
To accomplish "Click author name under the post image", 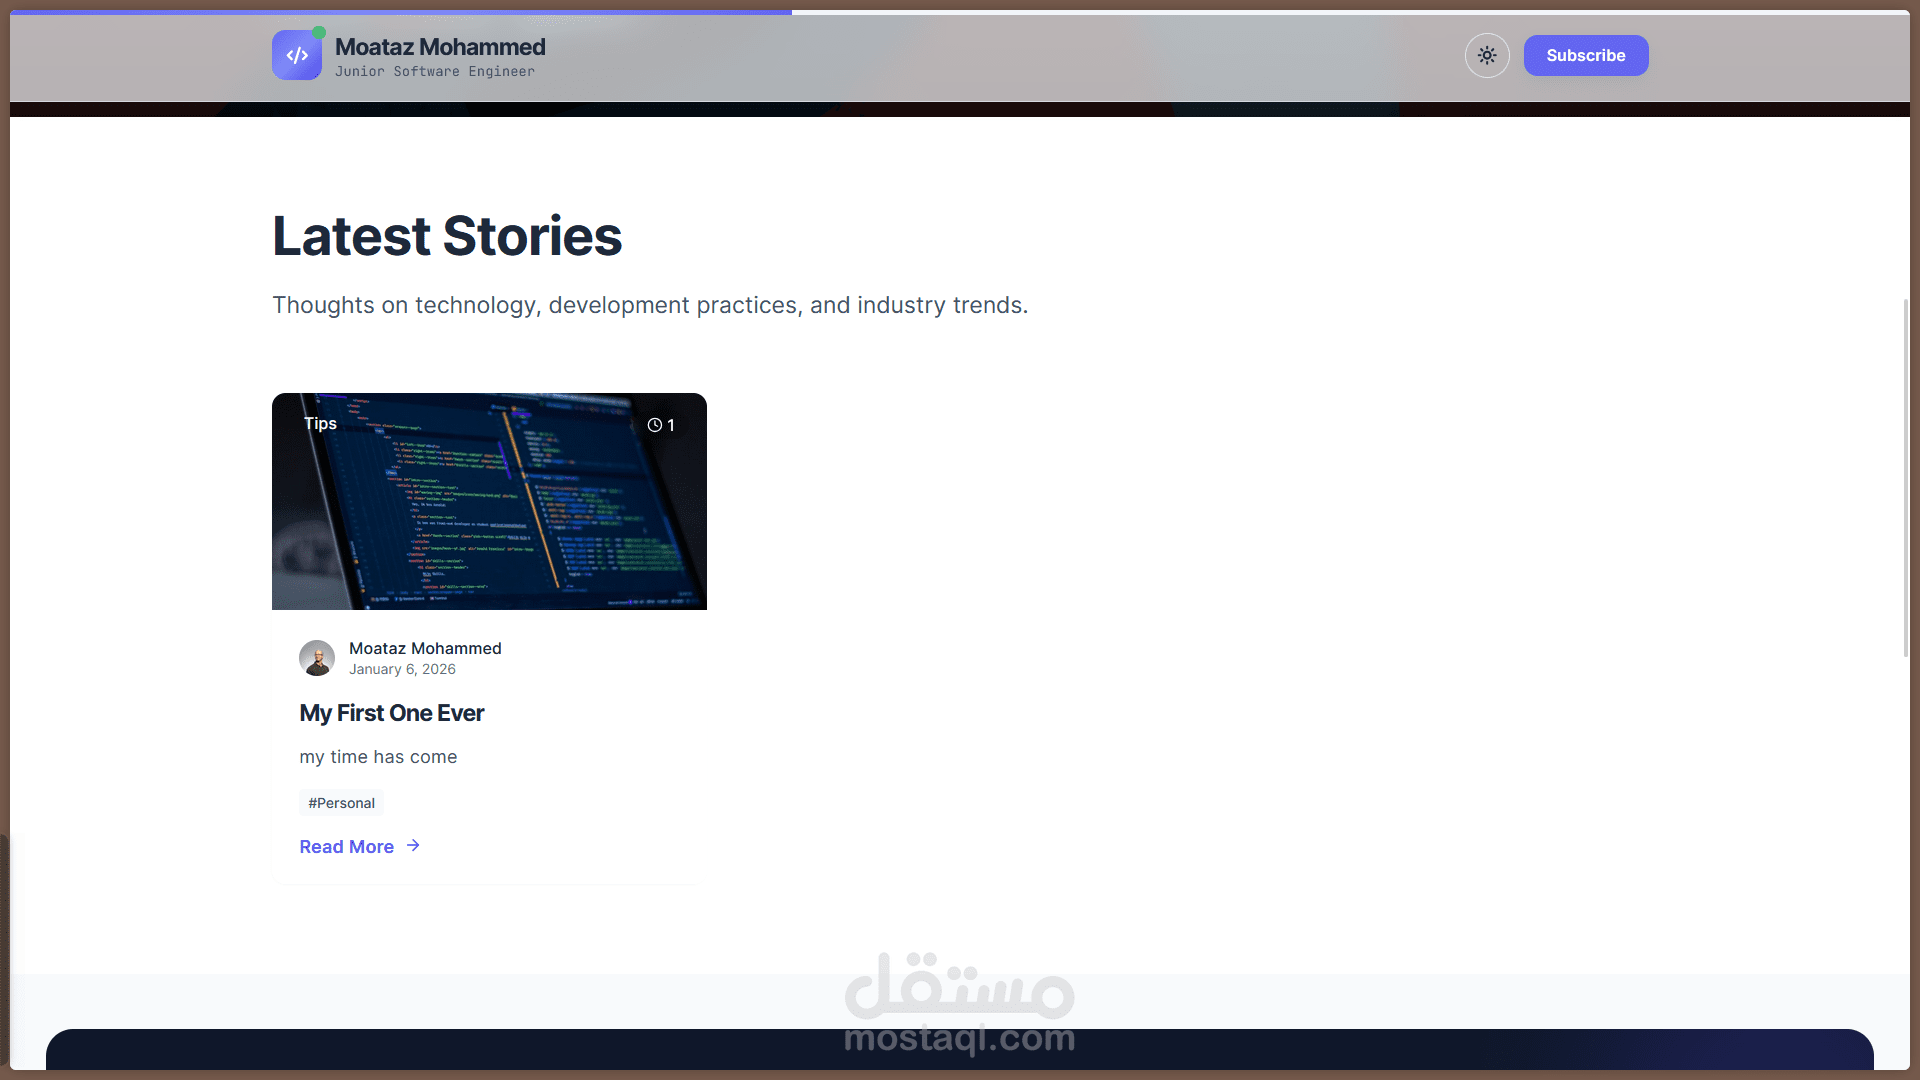I will click(x=425, y=648).
